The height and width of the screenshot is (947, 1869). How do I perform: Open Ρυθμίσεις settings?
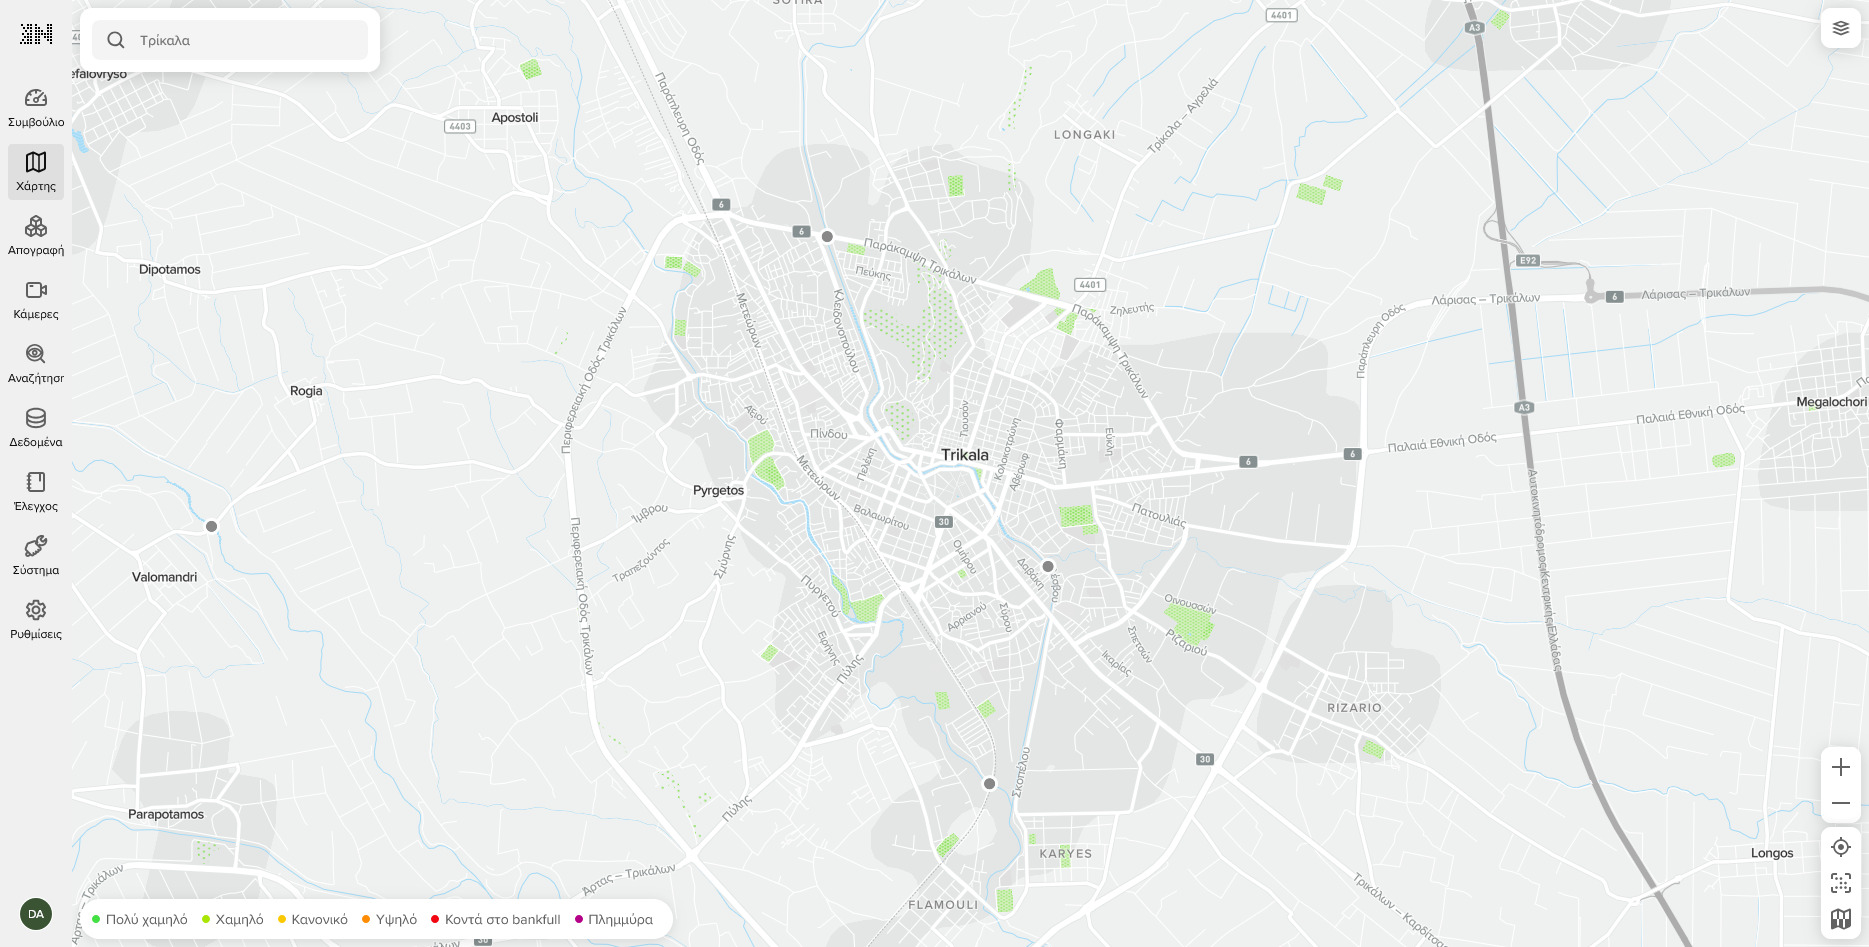pyautogui.click(x=36, y=620)
